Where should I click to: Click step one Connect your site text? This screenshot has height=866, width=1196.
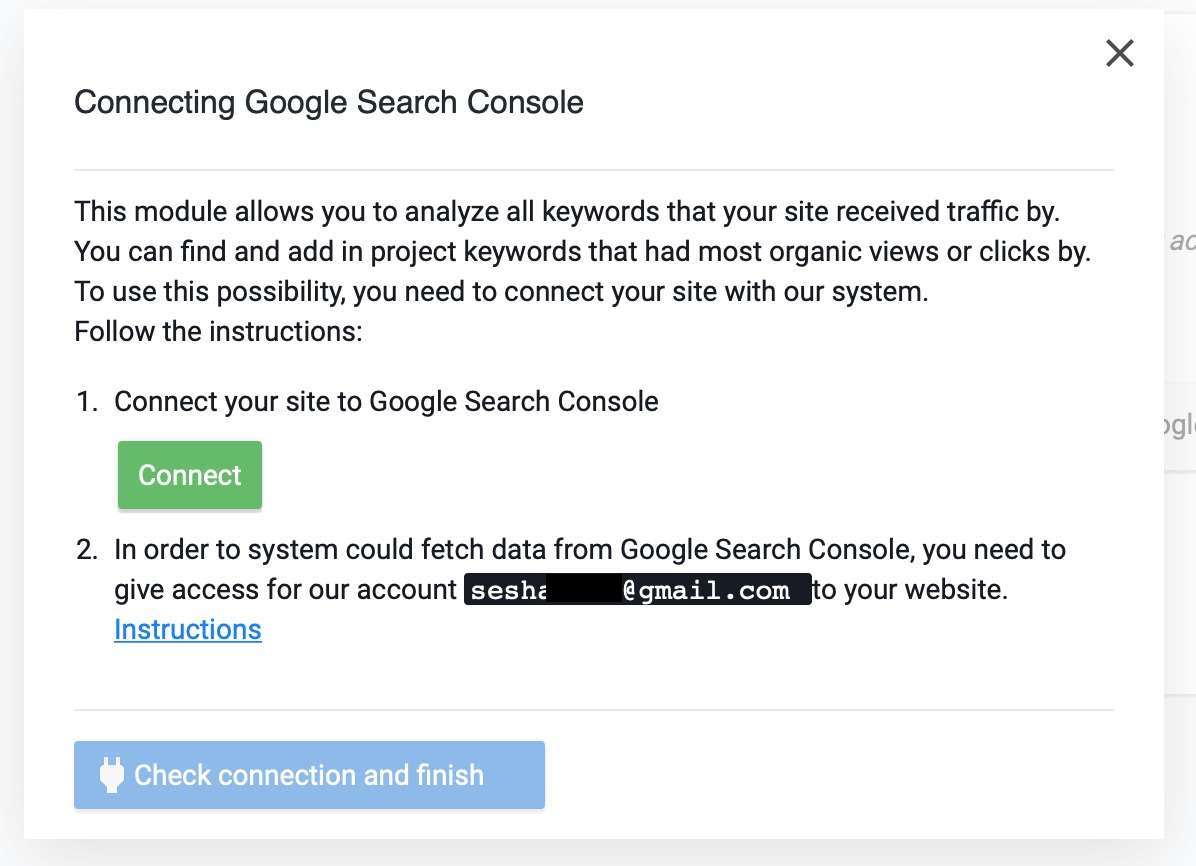[x=386, y=401]
